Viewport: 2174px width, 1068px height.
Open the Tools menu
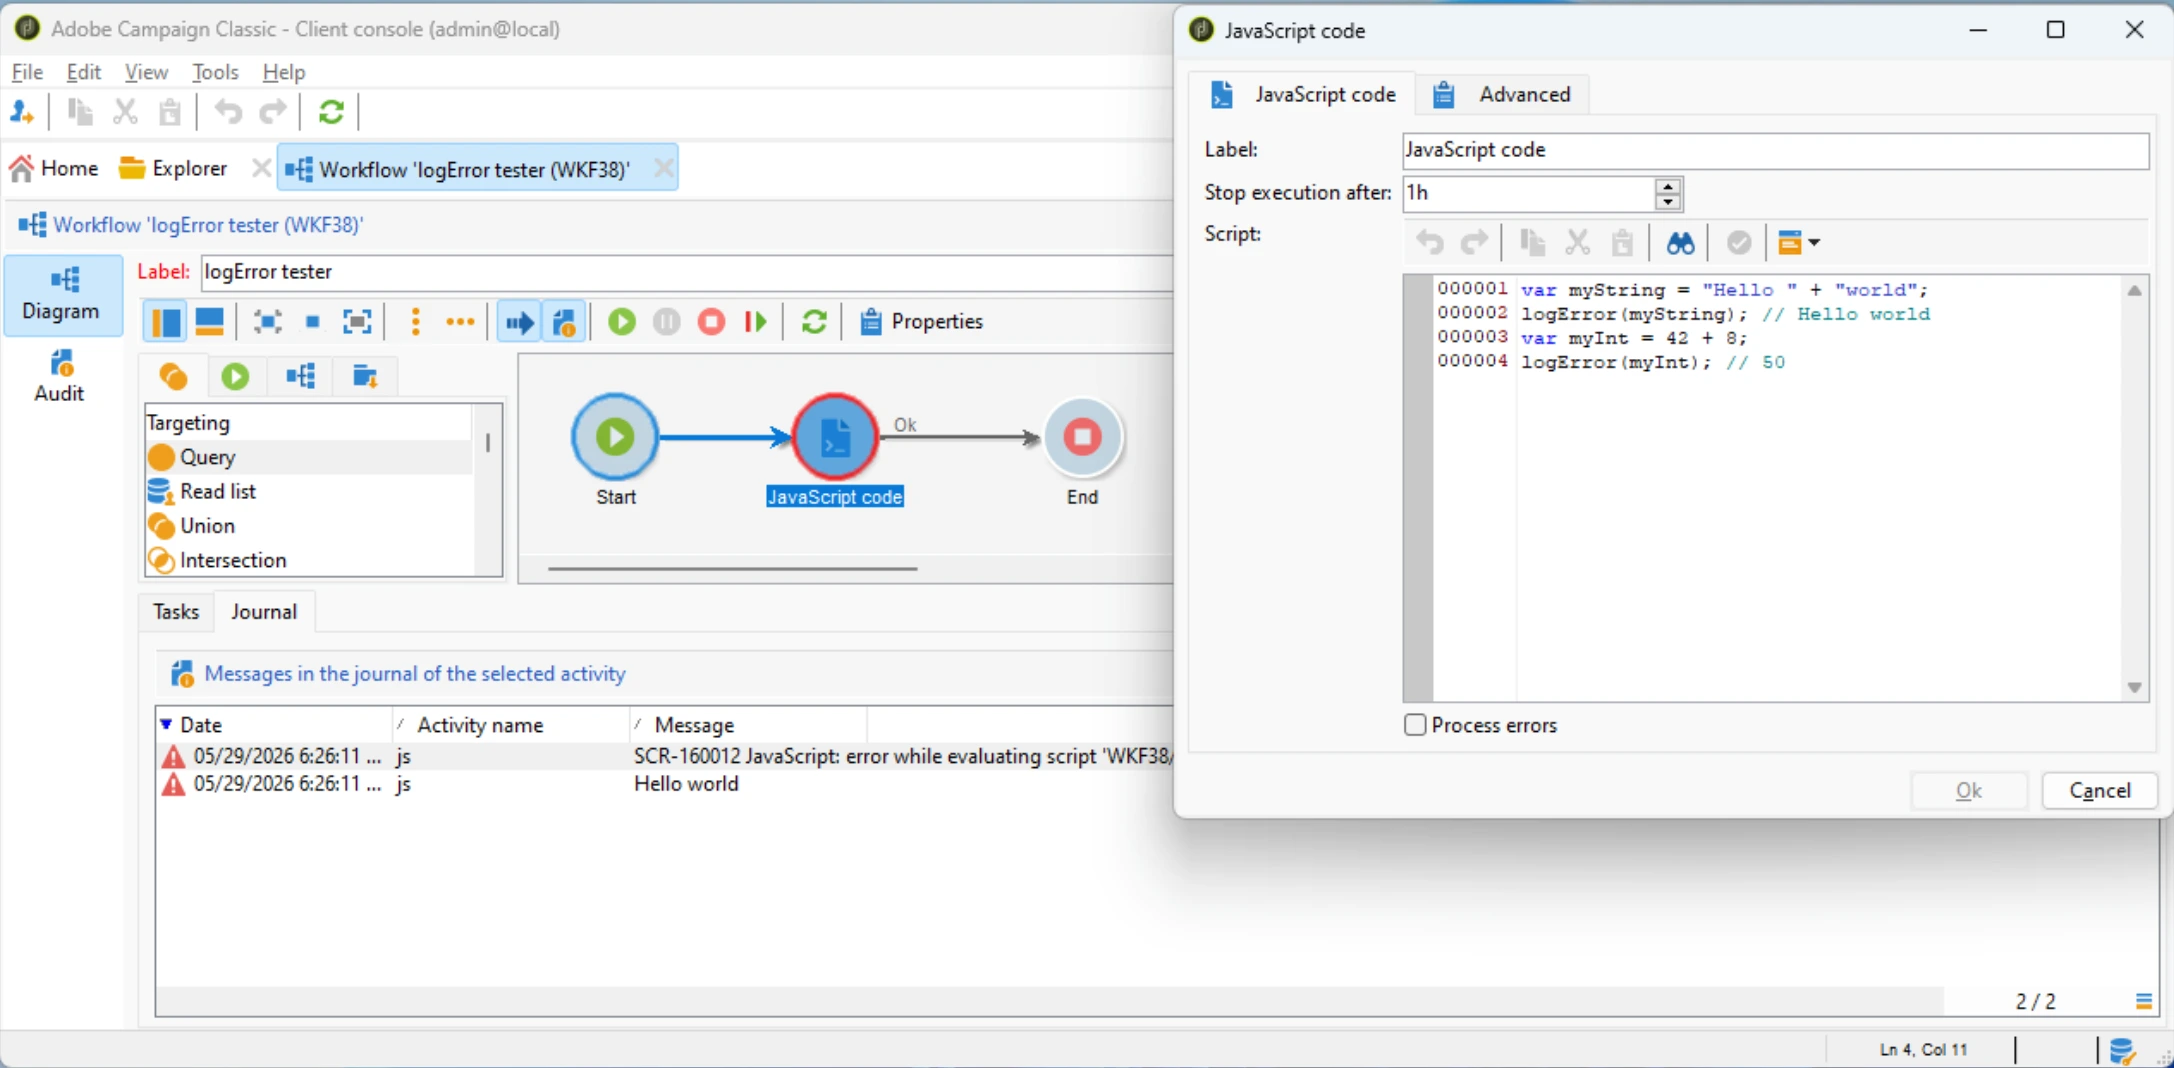tap(215, 72)
